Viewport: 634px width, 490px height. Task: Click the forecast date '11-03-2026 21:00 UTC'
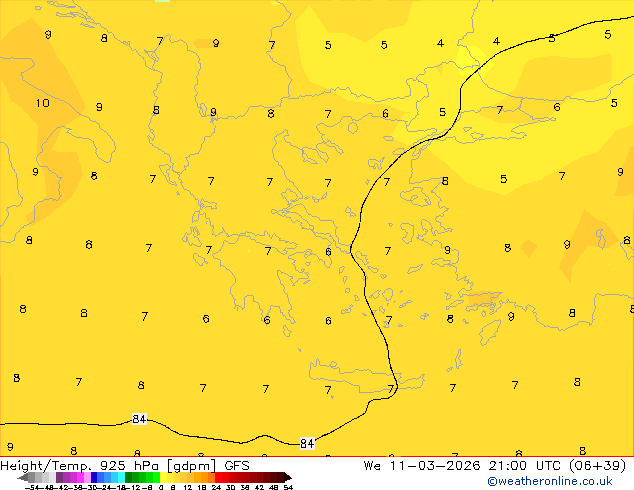click(475, 466)
